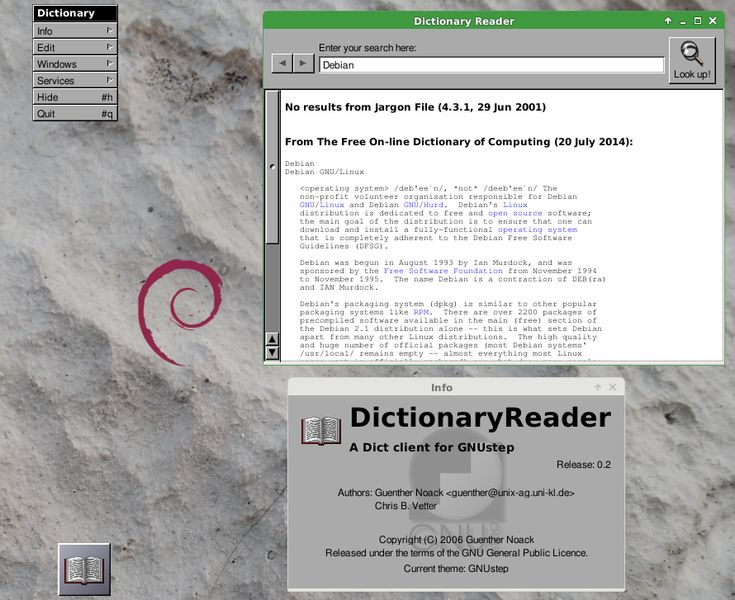The height and width of the screenshot is (600, 735).
Task: Click the Dictionary menu title bar
Action: (75, 13)
